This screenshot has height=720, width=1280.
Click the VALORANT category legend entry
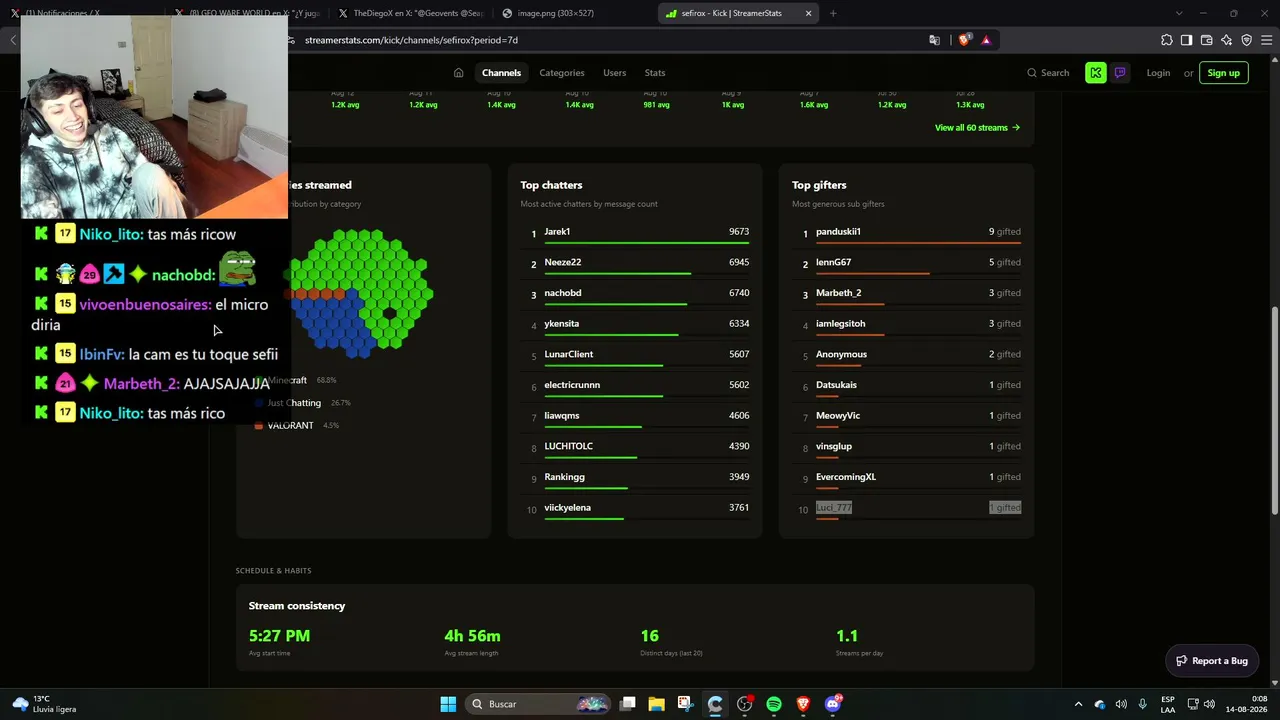point(290,426)
